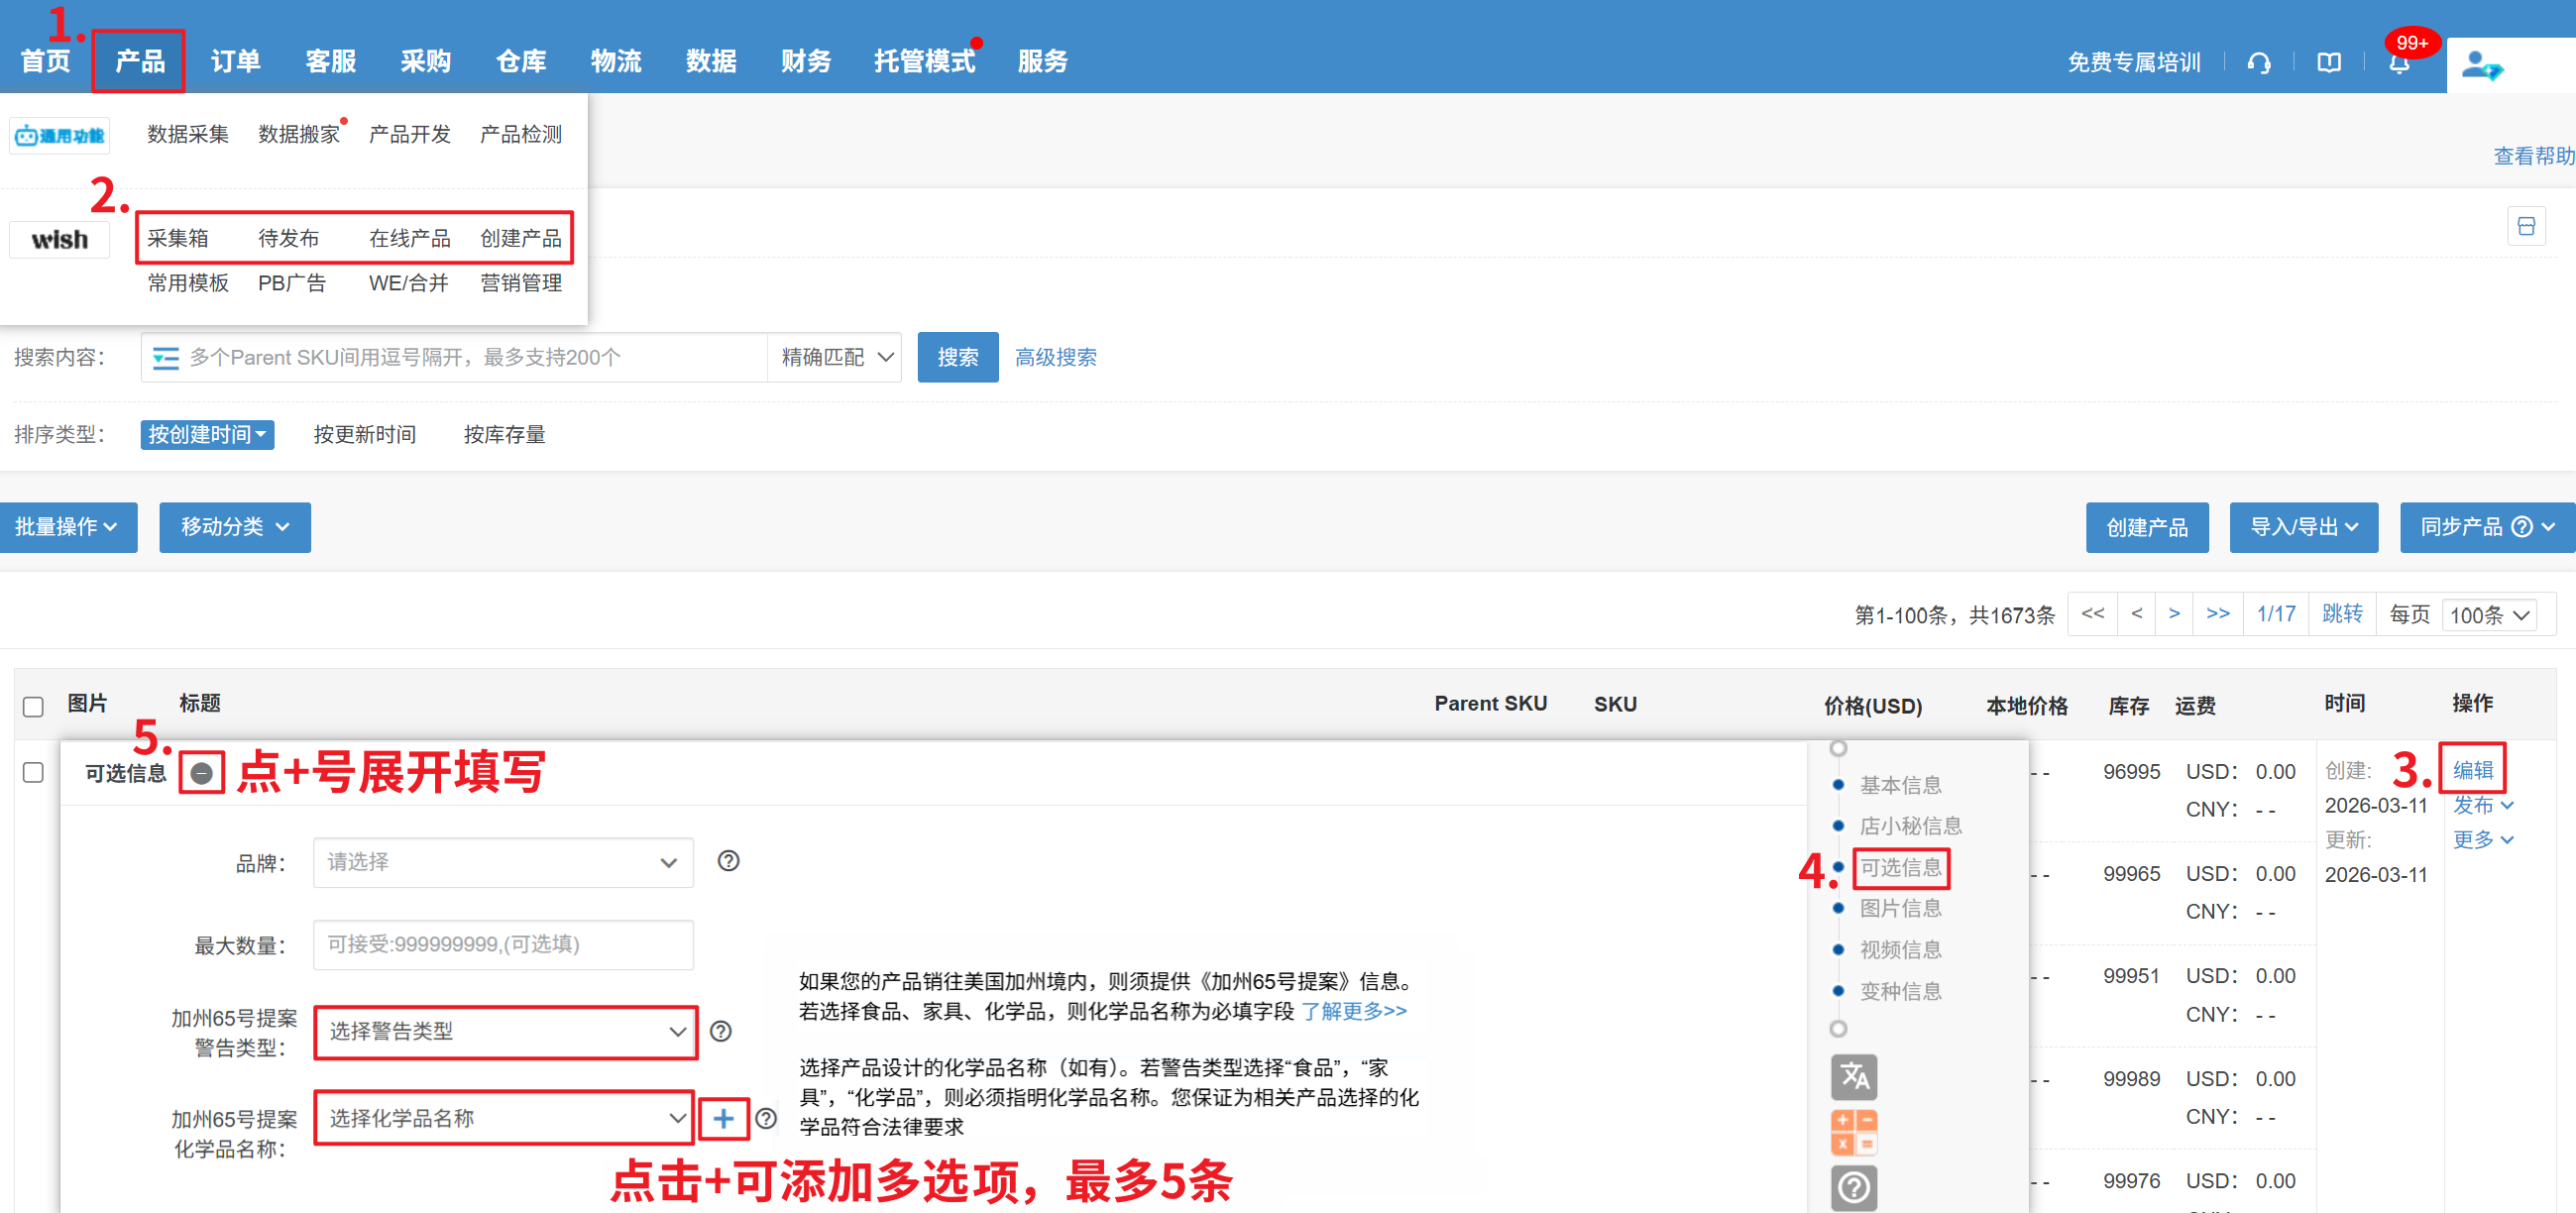Click the 最大数量 input field
Screen dimensions: 2576x1213
pos(503,944)
